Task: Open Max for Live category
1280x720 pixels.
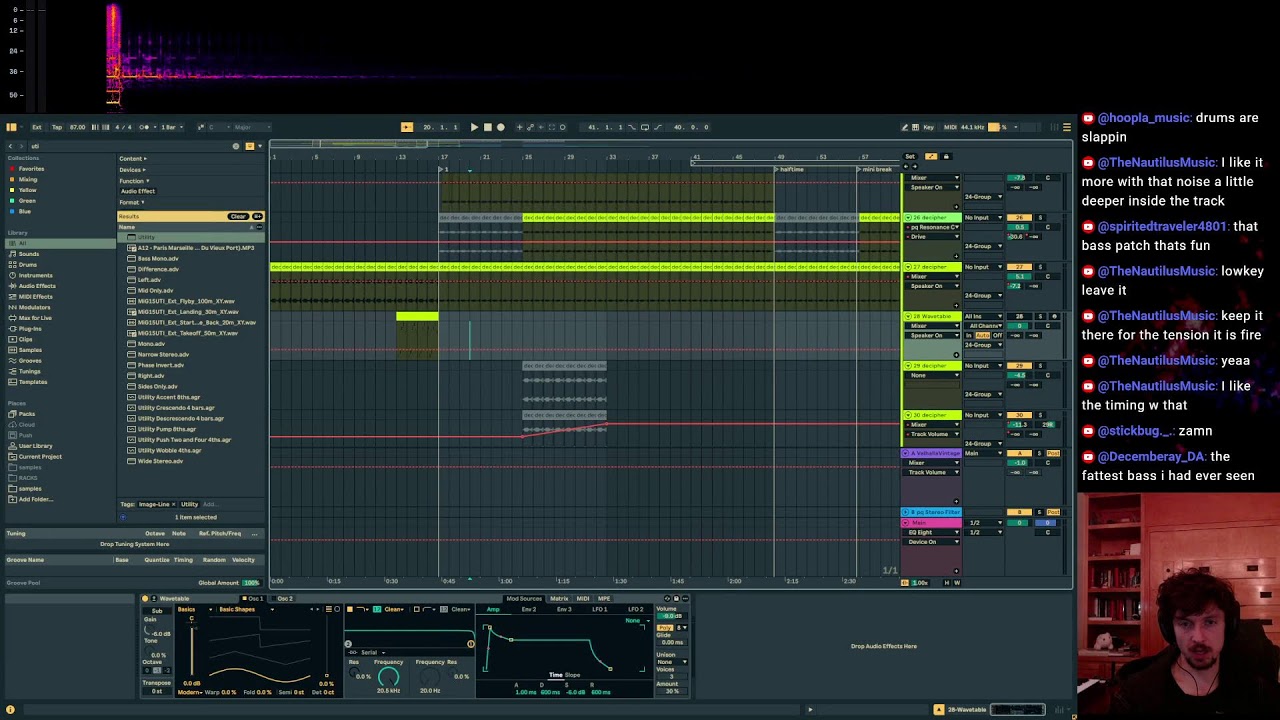Action: click(x=34, y=318)
